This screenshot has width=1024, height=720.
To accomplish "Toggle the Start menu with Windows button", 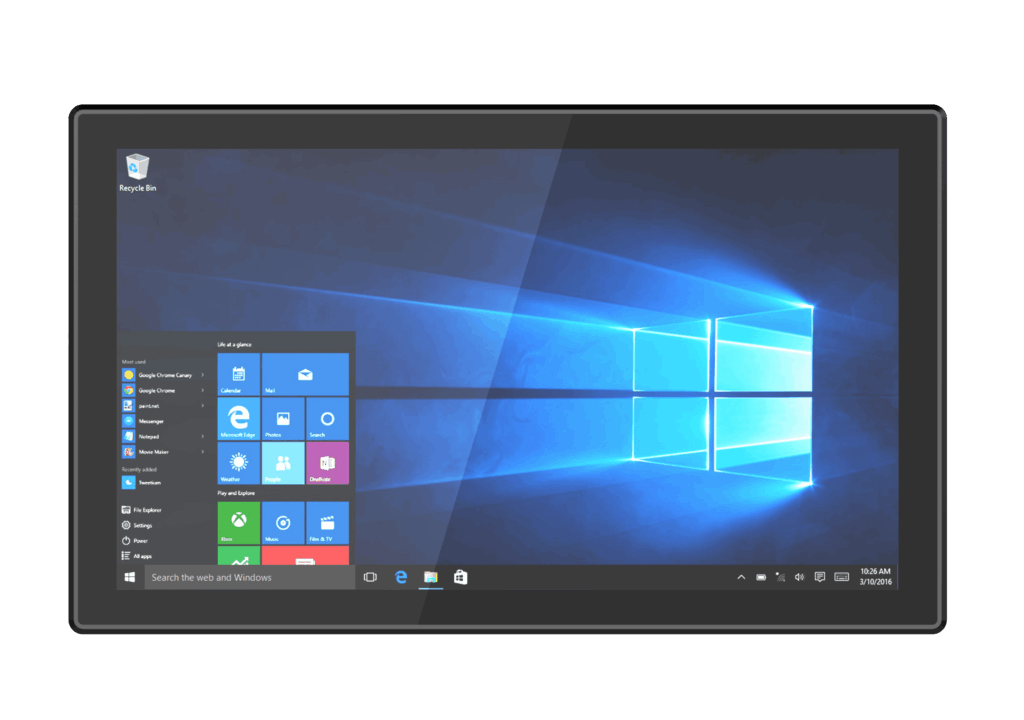I will pos(130,577).
